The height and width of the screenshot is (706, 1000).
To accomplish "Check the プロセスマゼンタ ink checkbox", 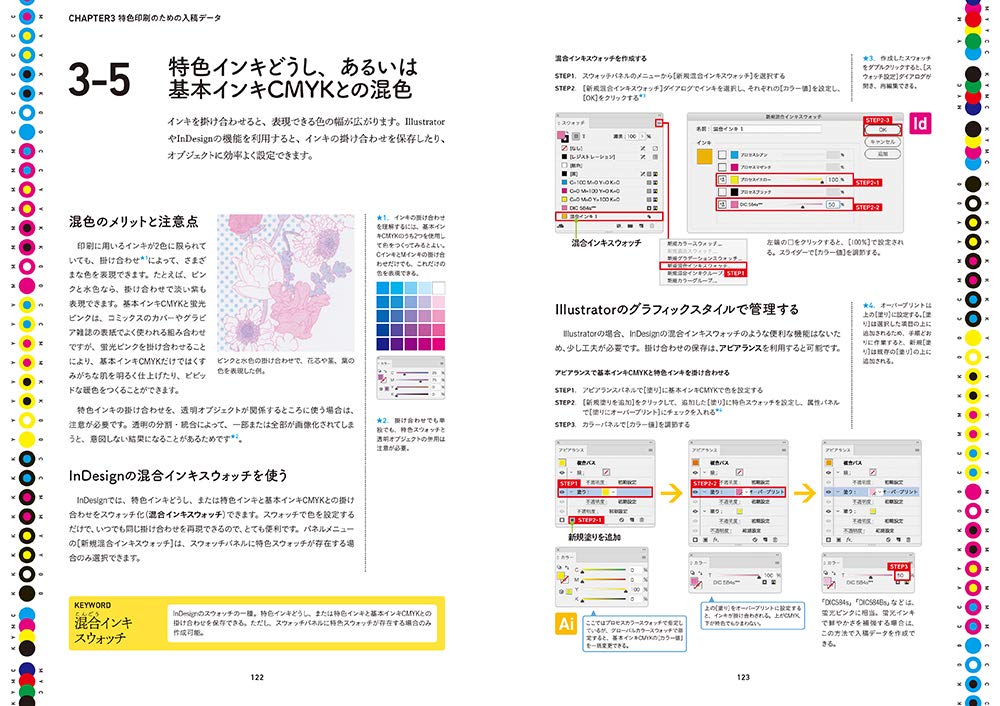I will [723, 166].
